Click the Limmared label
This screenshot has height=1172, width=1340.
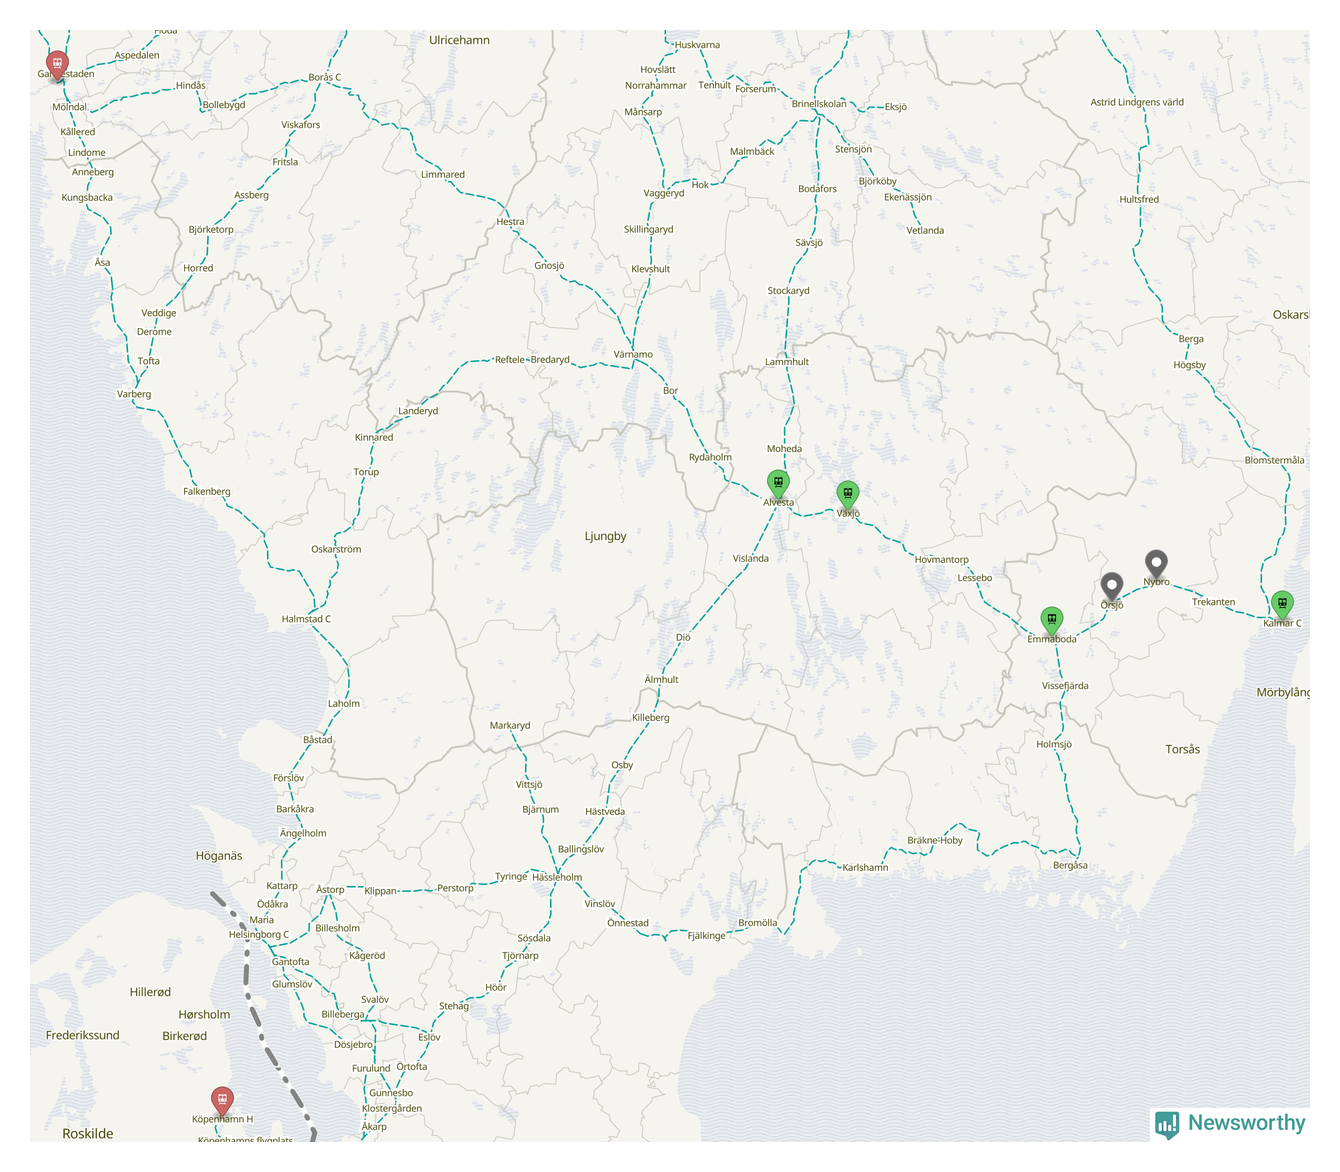(x=443, y=174)
